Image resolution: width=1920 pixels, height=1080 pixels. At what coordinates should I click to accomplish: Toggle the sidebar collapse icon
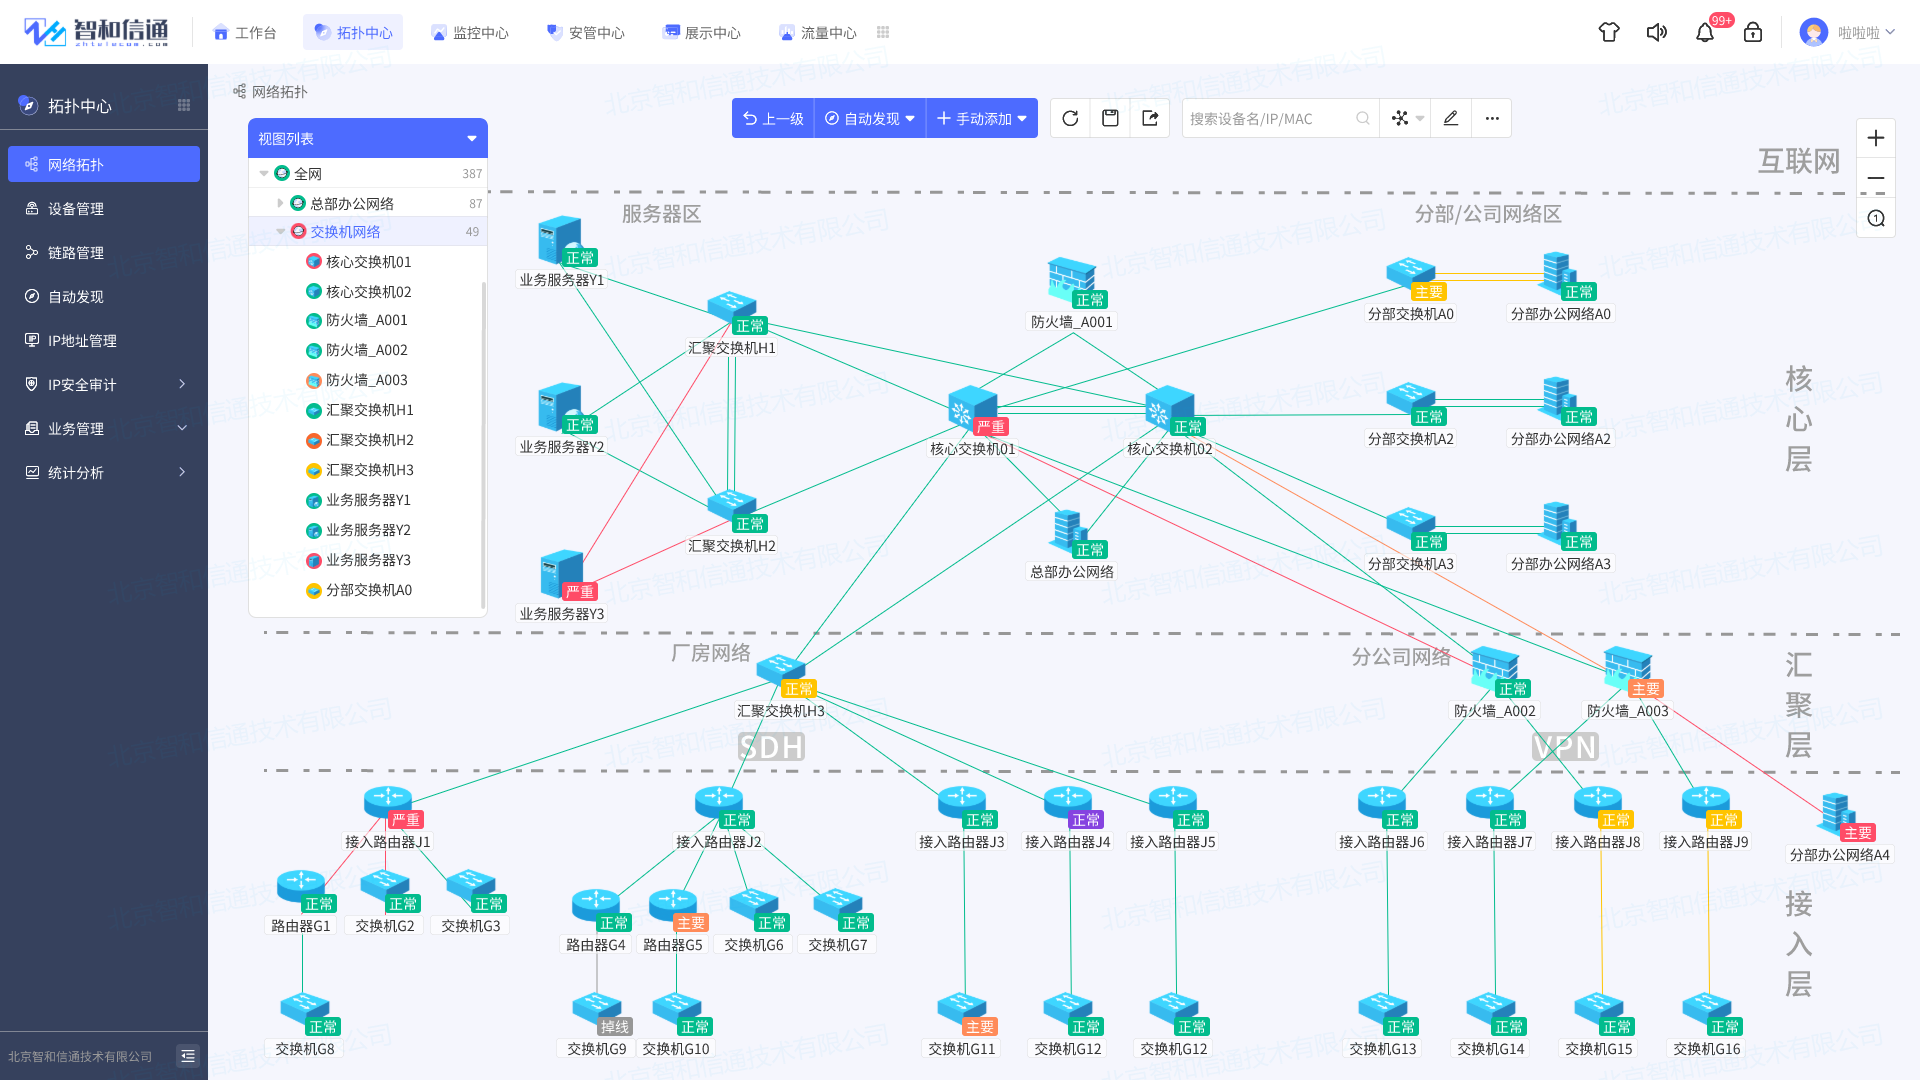pos(187,1056)
